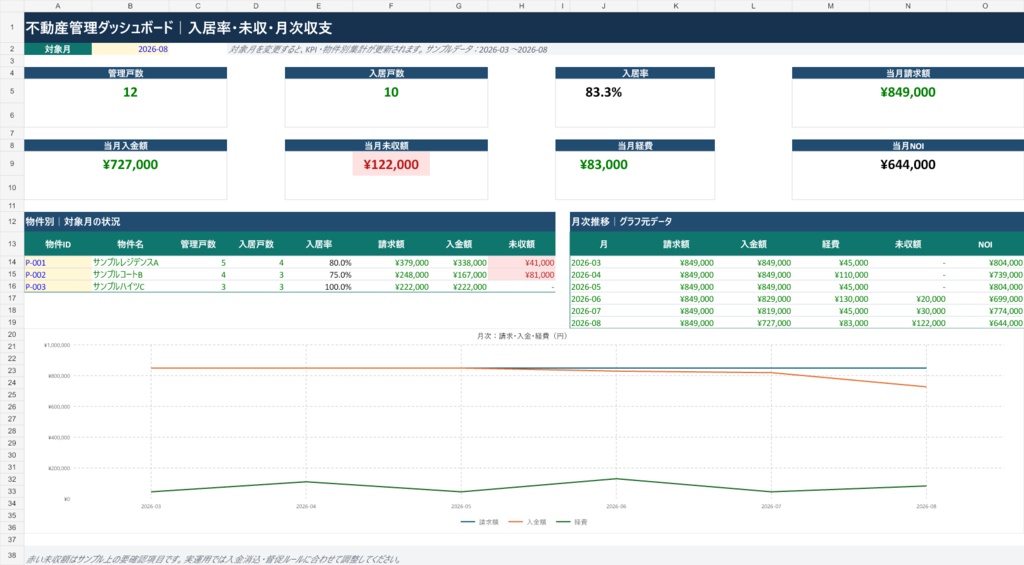
Task: Click the NOI column header in monthly table
Action: 985,244
